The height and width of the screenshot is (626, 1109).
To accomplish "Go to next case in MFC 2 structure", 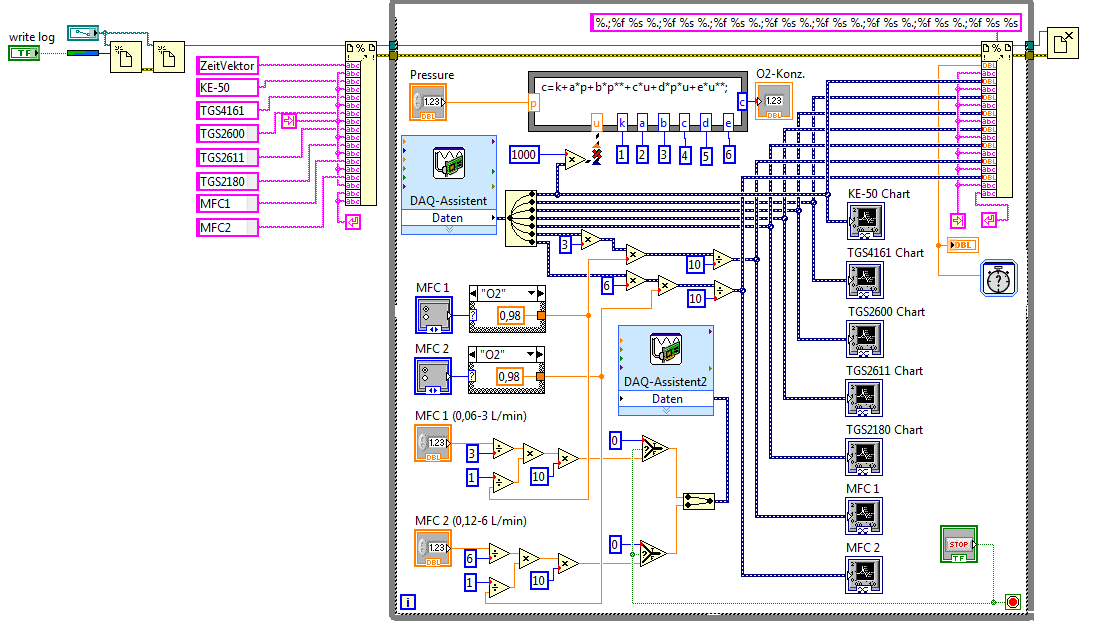I will 541,354.
